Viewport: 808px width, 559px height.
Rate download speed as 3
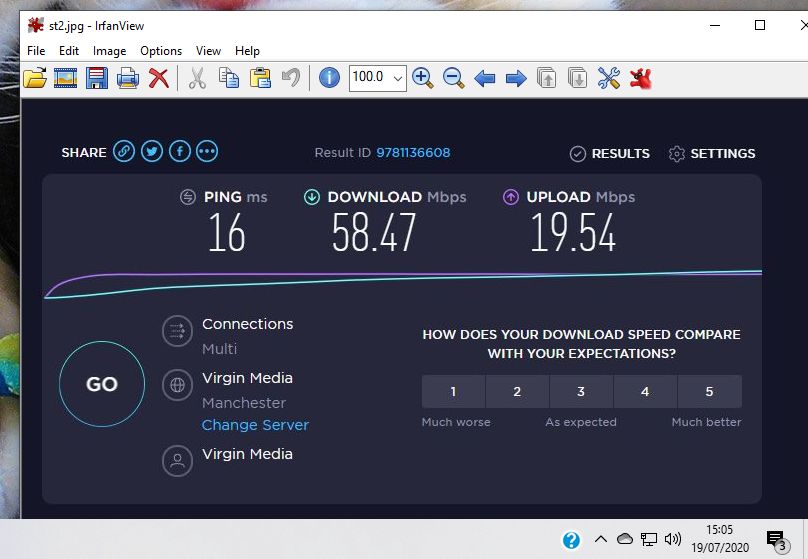pyautogui.click(x=581, y=392)
